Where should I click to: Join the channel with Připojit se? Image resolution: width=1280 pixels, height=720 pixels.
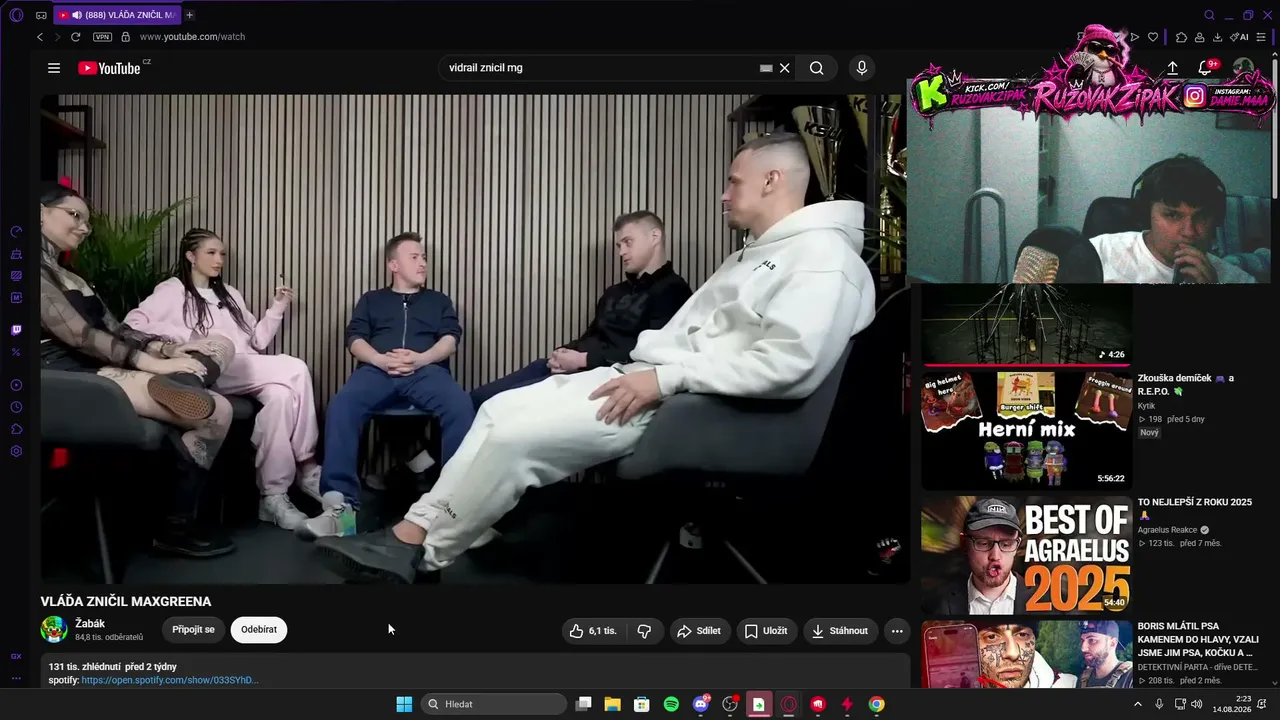193,630
